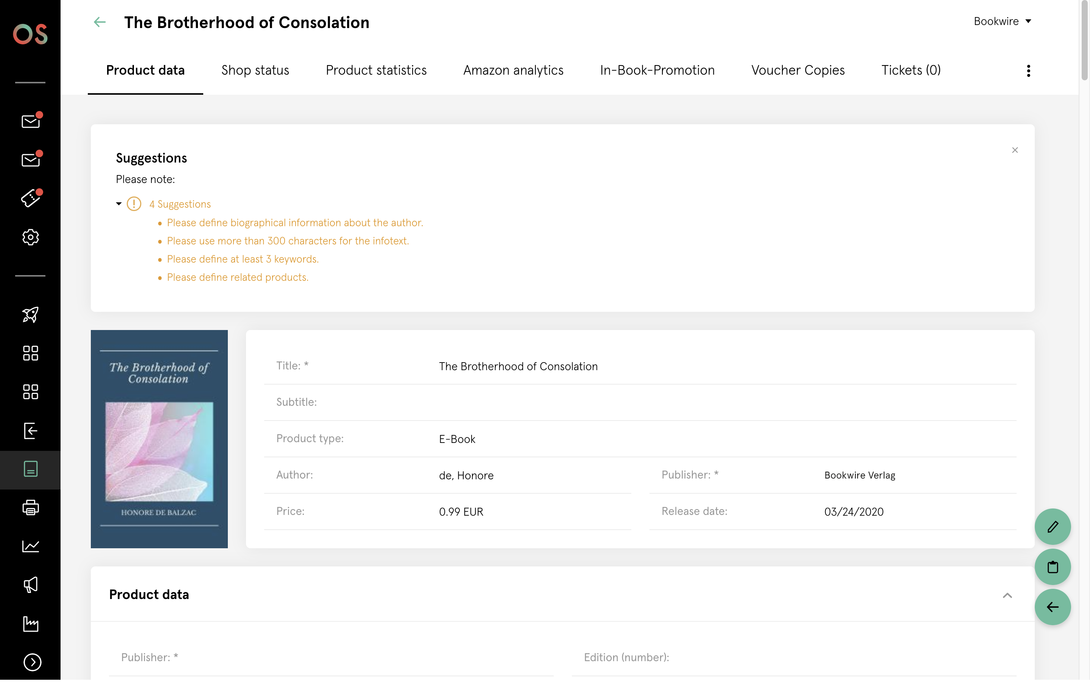Open the Bookwire account dropdown
The width and height of the screenshot is (1090, 682).
pyautogui.click(x=1002, y=22)
